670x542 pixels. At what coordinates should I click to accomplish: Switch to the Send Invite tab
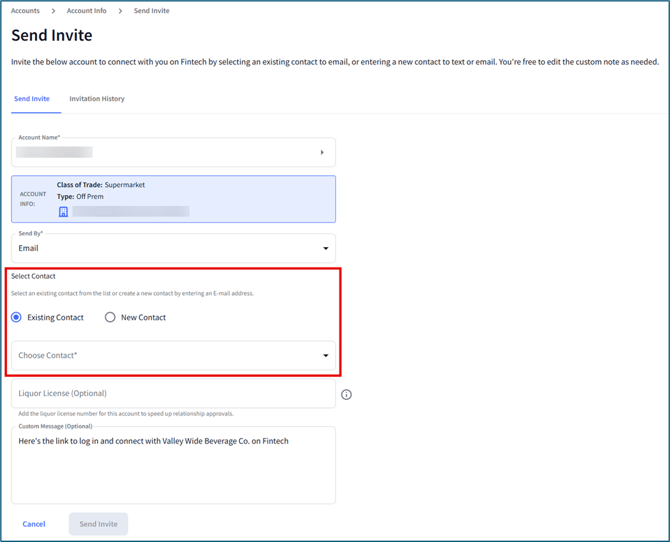[32, 99]
